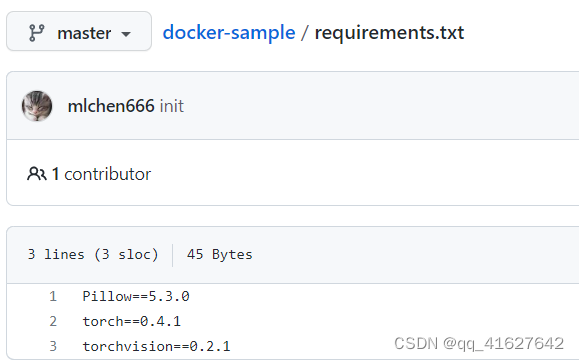Open mlchen666 user profile link

coord(111,106)
